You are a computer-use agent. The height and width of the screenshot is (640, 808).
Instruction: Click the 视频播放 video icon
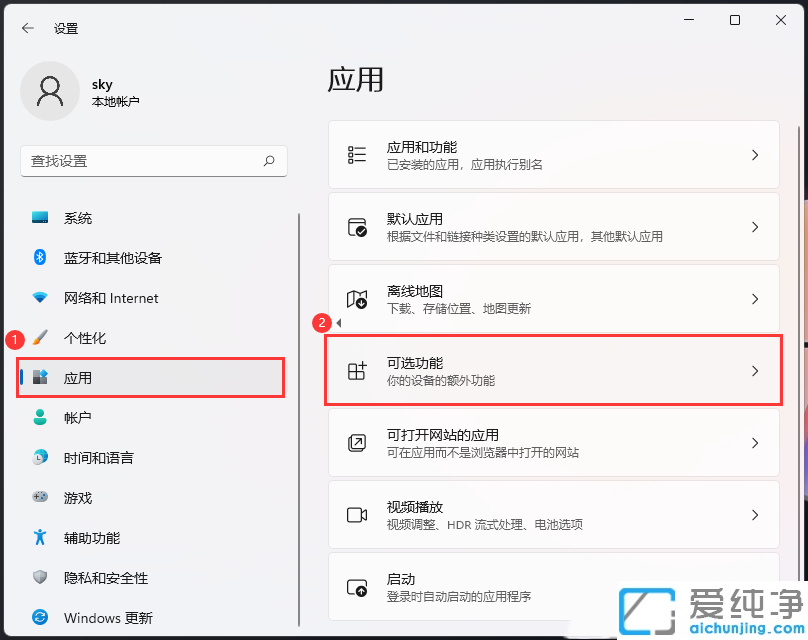click(357, 514)
